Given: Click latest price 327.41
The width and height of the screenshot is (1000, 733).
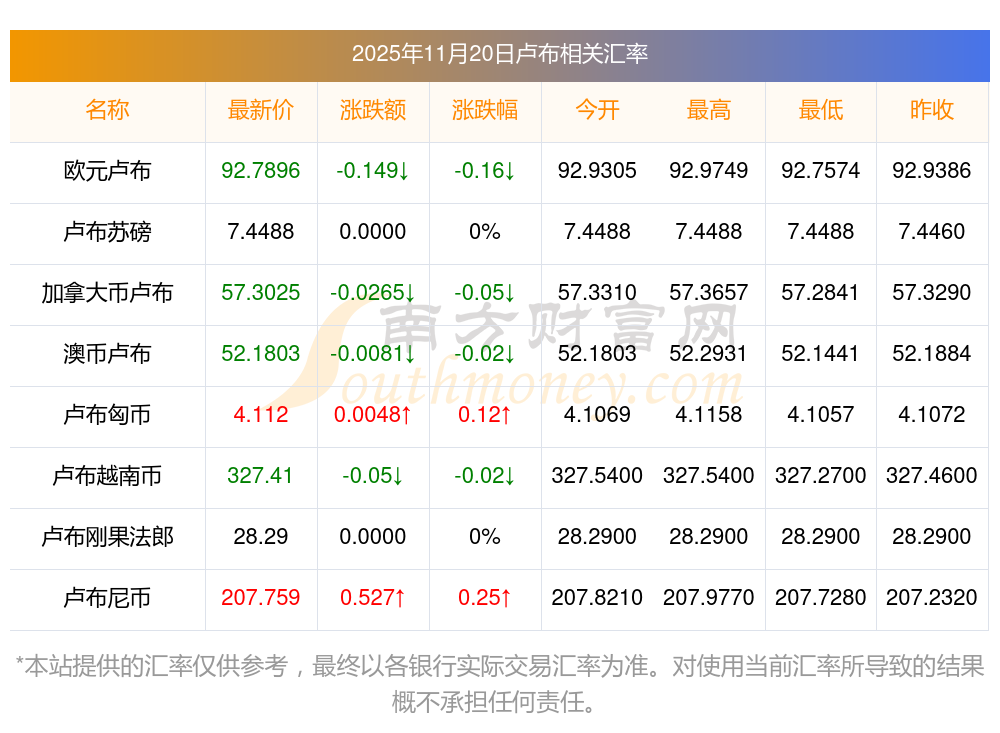Looking at the screenshot, I should 261,475.
